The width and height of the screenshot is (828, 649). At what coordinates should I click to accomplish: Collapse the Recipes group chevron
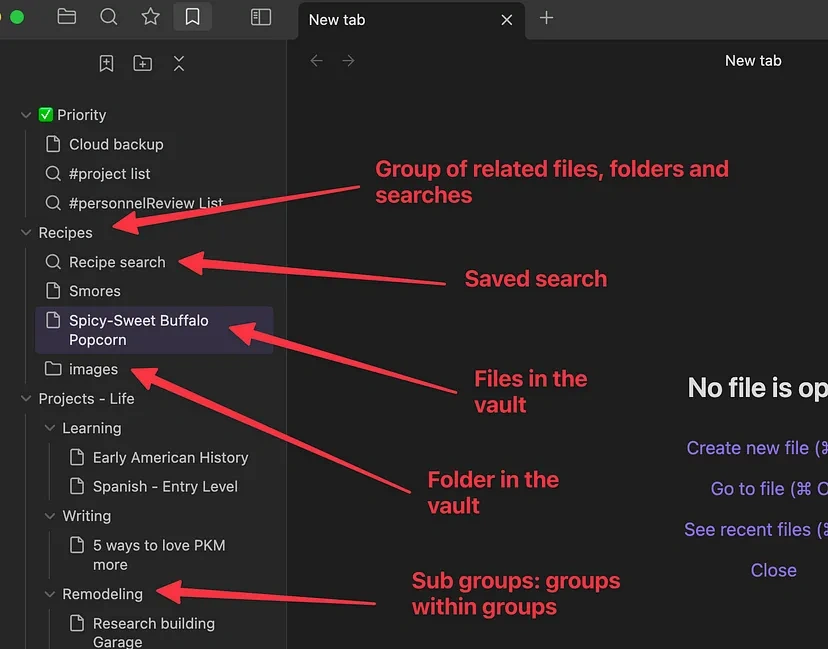26,233
